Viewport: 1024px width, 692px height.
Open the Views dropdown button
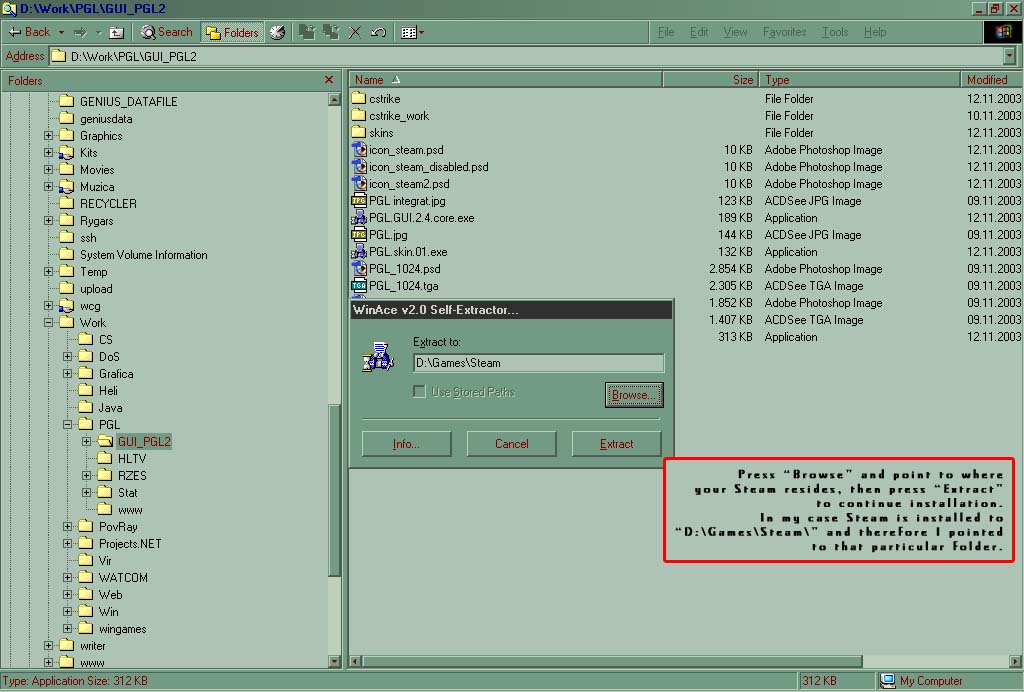click(412, 32)
